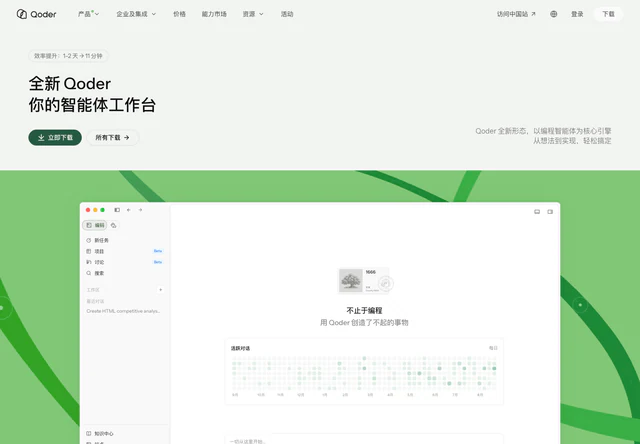Click the back arrow in app window
The image size is (640, 444).
[x=129, y=210]
